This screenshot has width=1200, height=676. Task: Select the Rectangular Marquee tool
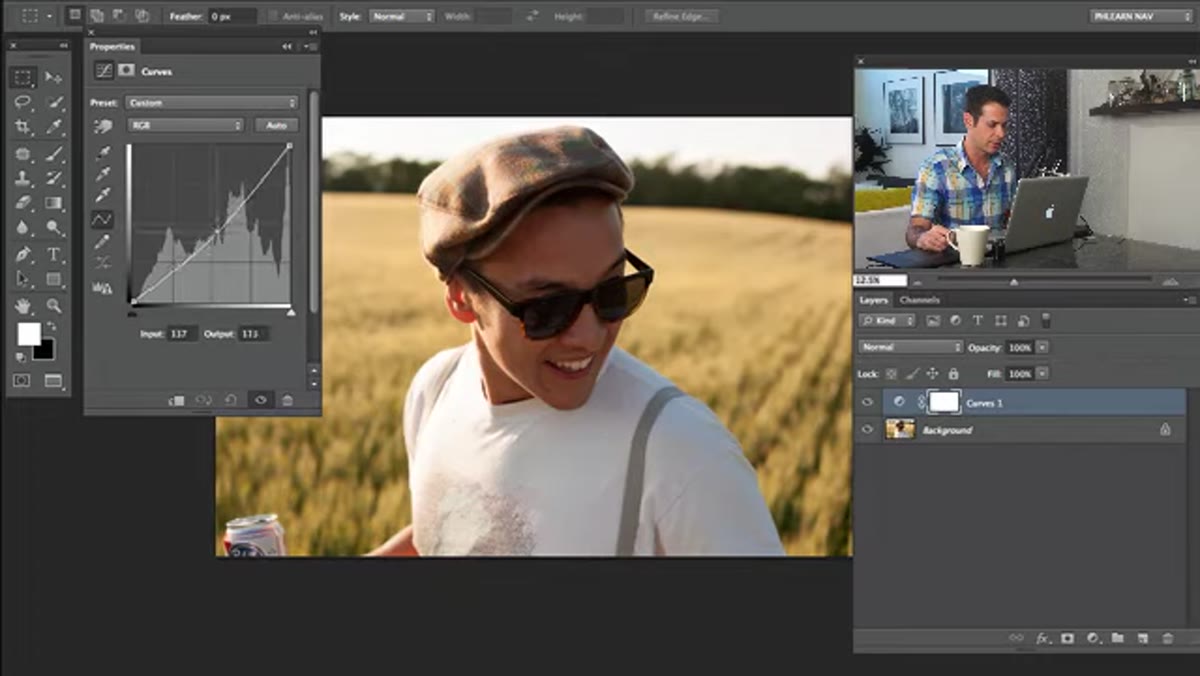click(x=23, y=77)
